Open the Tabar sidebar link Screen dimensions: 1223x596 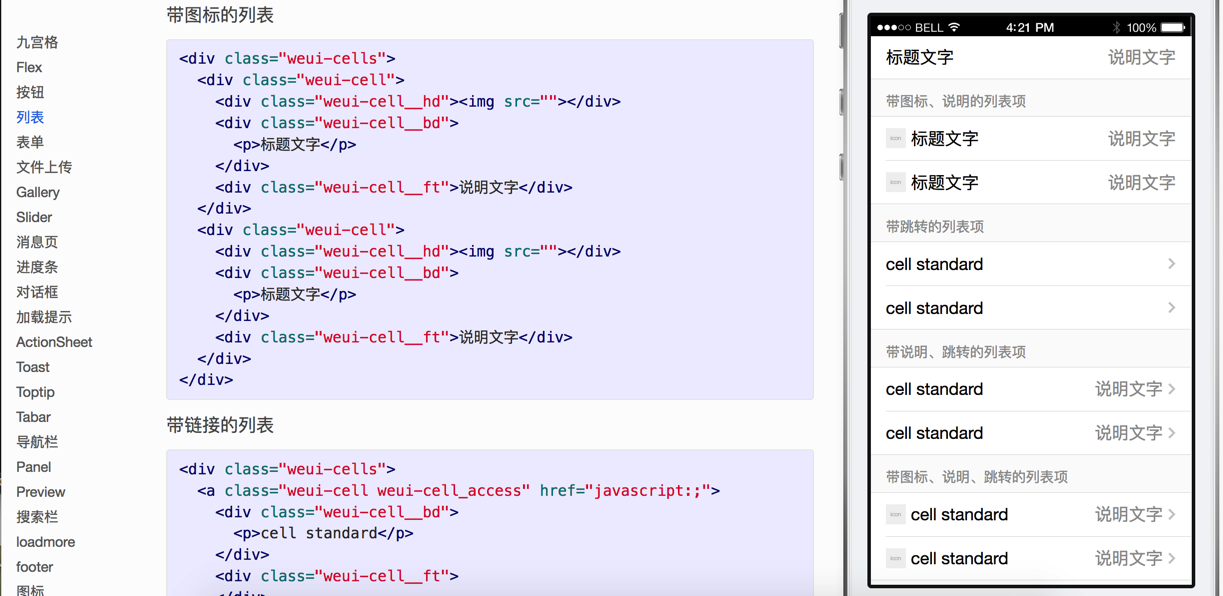click(33, 417)
